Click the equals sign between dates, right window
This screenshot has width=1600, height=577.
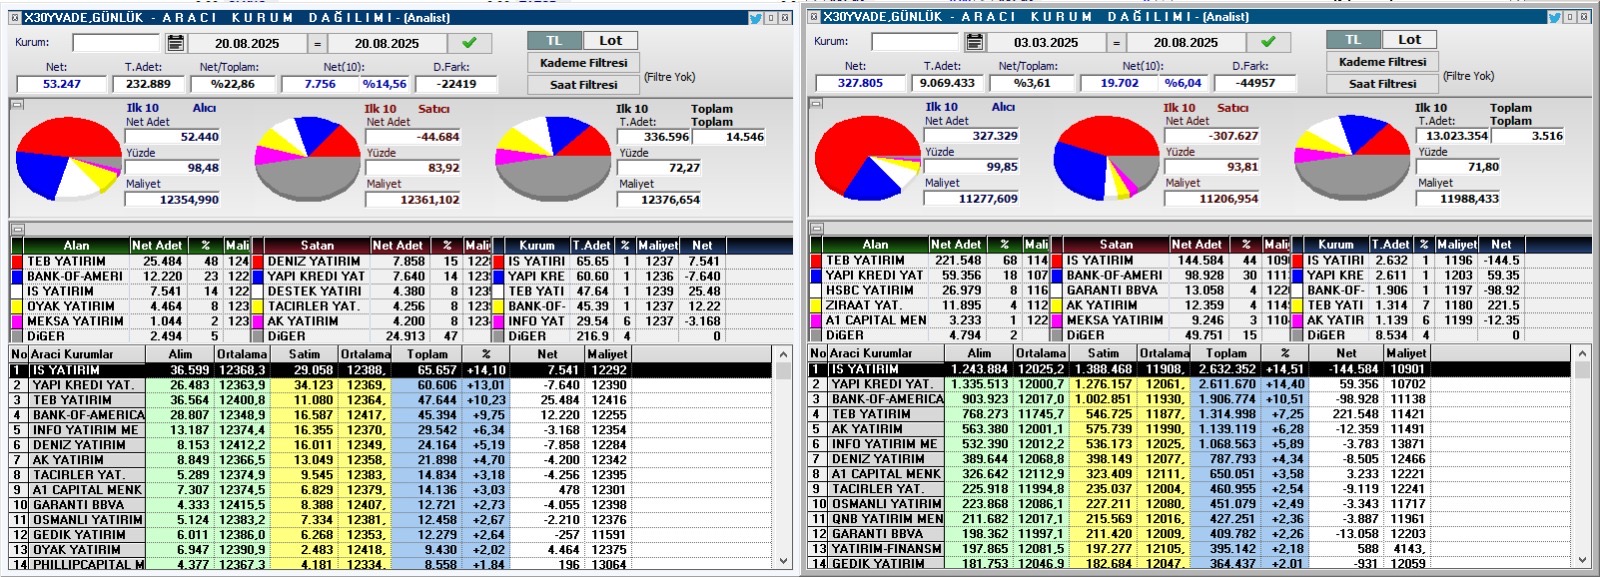1116,42
